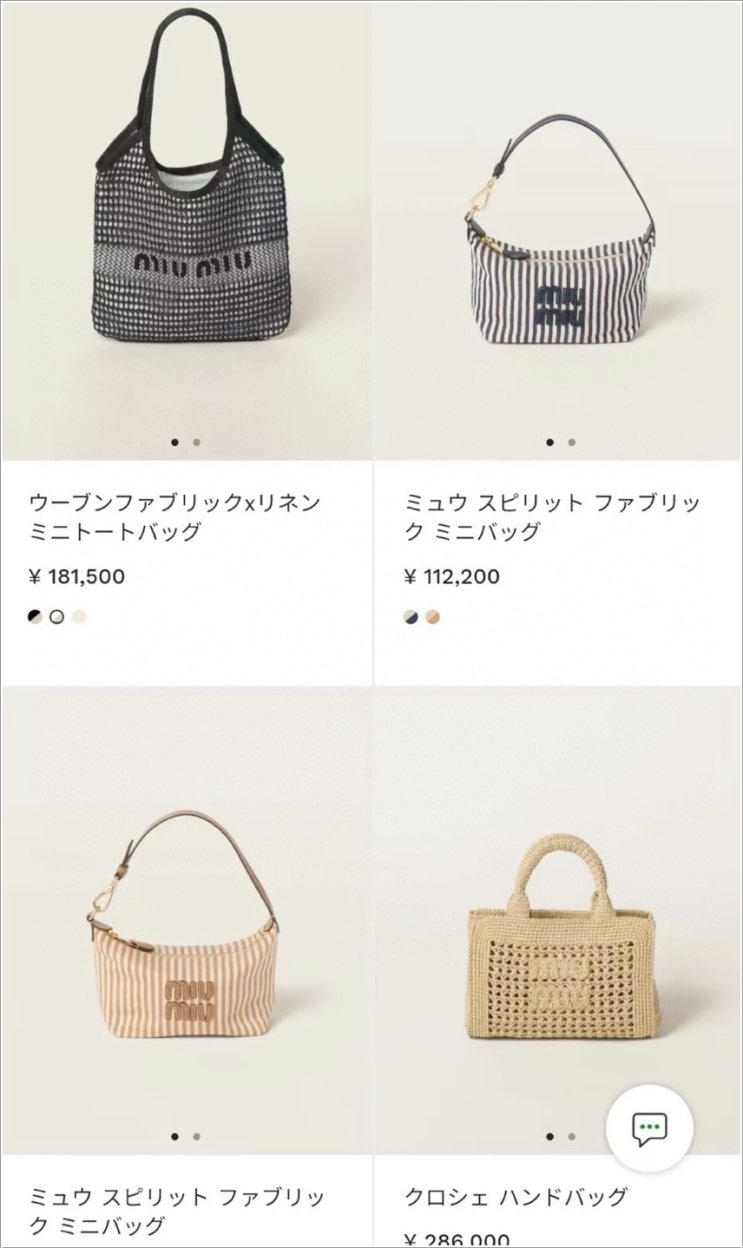Open the chat support bubble icon
This screenshot has width=743, height=1248.
[x=650, y=1129]
